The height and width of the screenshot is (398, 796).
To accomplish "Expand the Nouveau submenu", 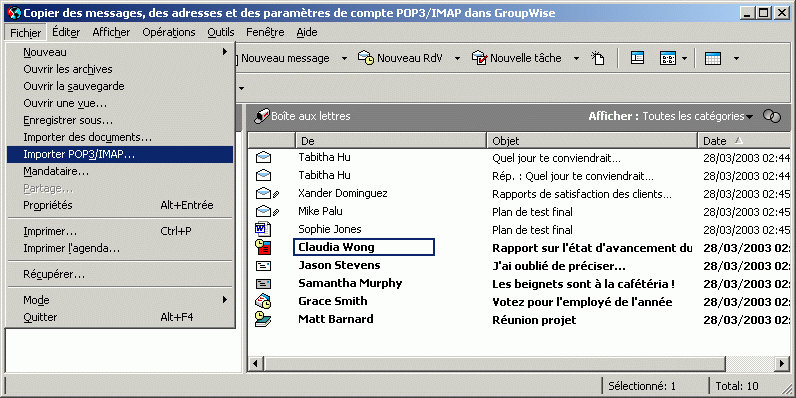I will (x=120, y=52).
